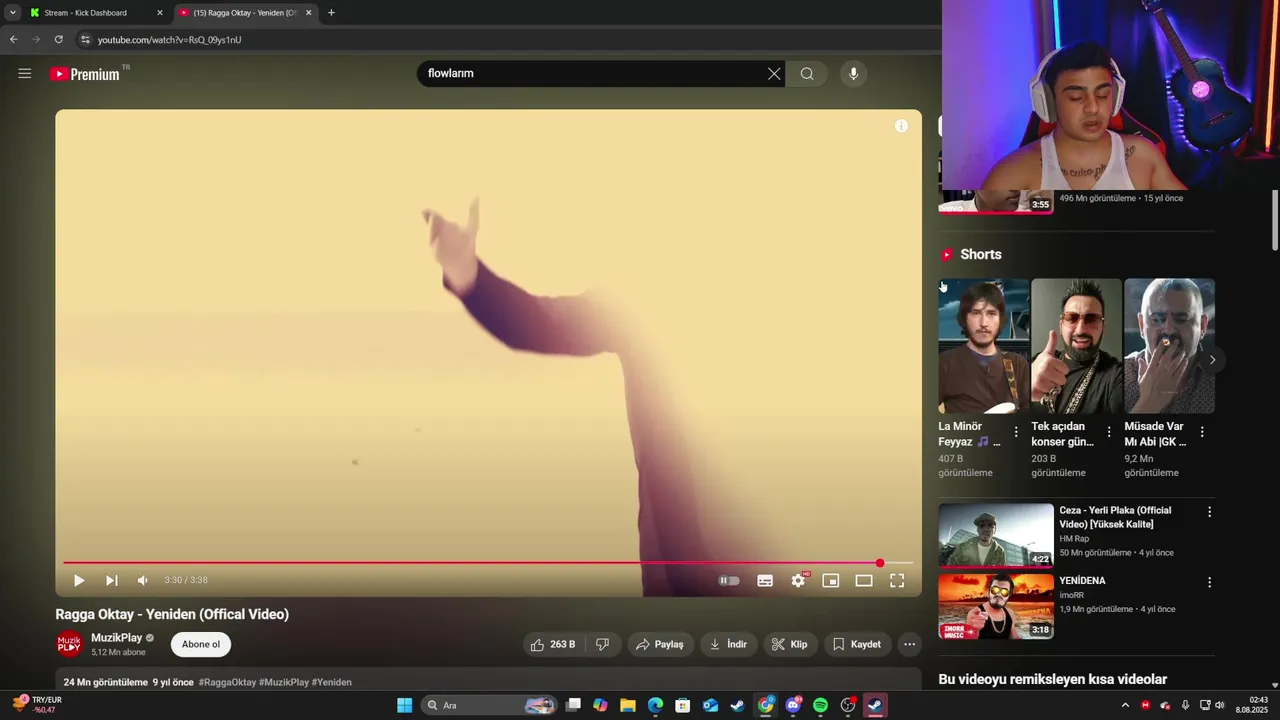The height and width of the screenshot is (720, 1280).
Task: Like the video showing 263 B
Action: [553, 644]
